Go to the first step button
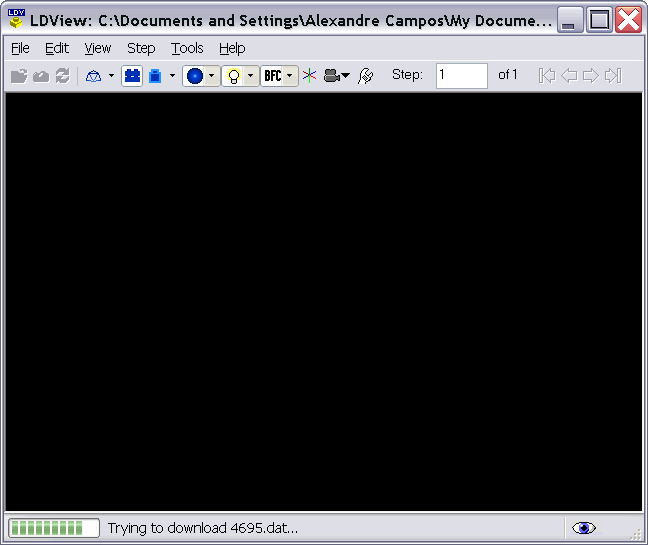 click(x=547, y=76)
